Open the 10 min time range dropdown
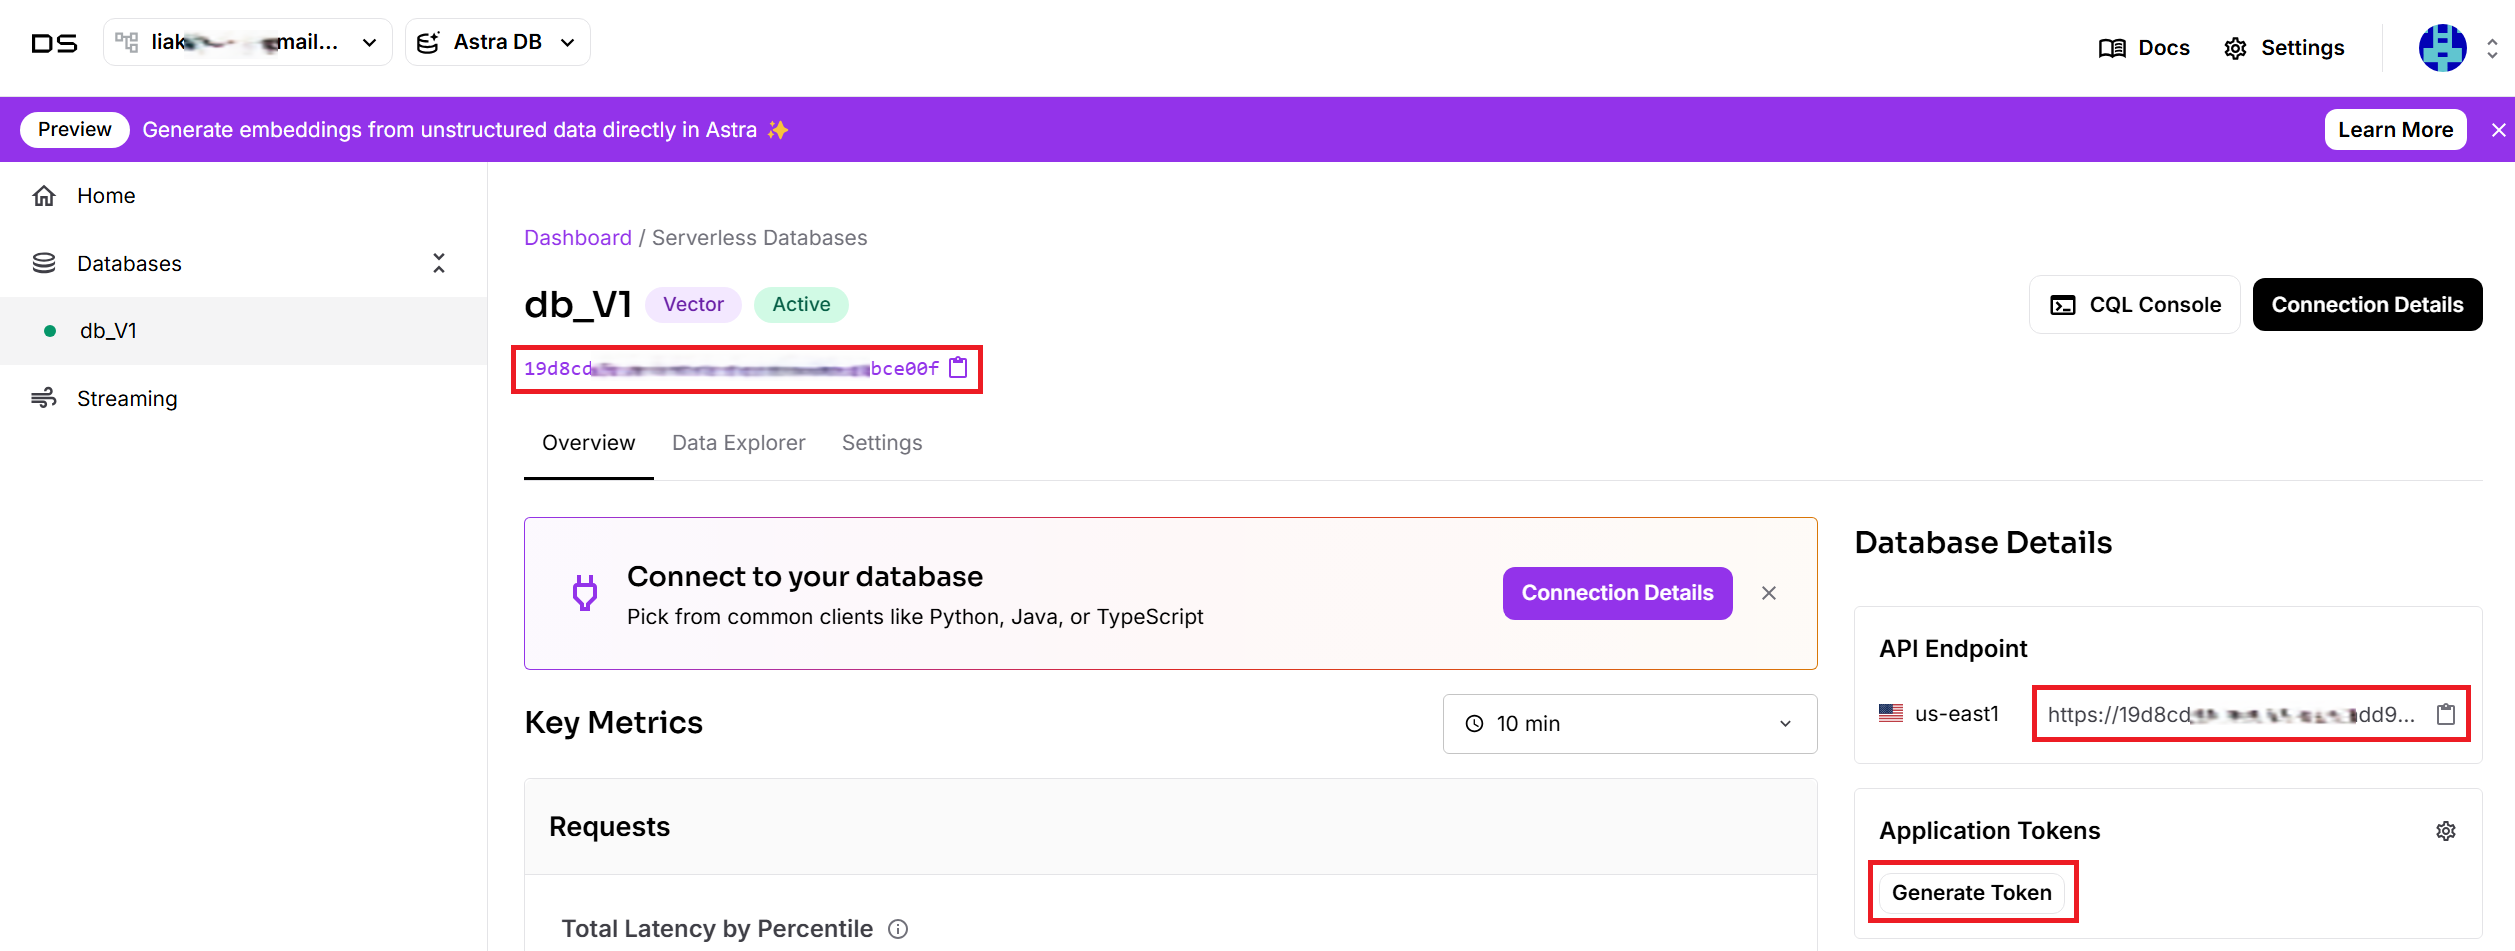 pos(1629,724)
